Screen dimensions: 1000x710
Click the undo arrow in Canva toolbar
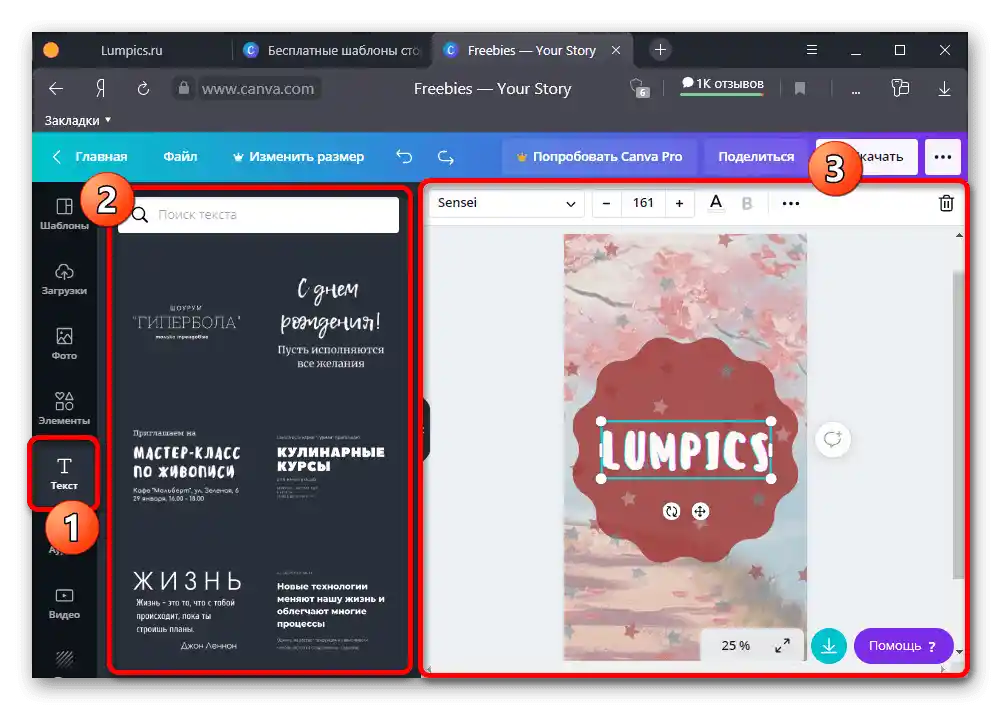pyautogui.click(x=404, y=156)
